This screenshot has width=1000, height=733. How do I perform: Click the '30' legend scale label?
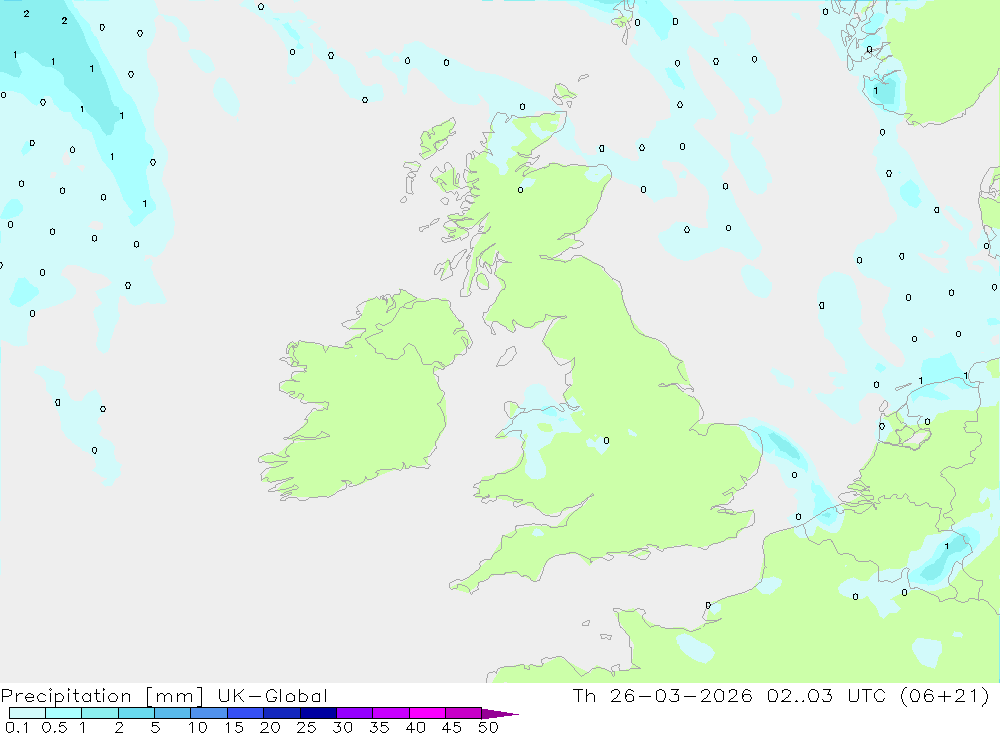[342, 727]
